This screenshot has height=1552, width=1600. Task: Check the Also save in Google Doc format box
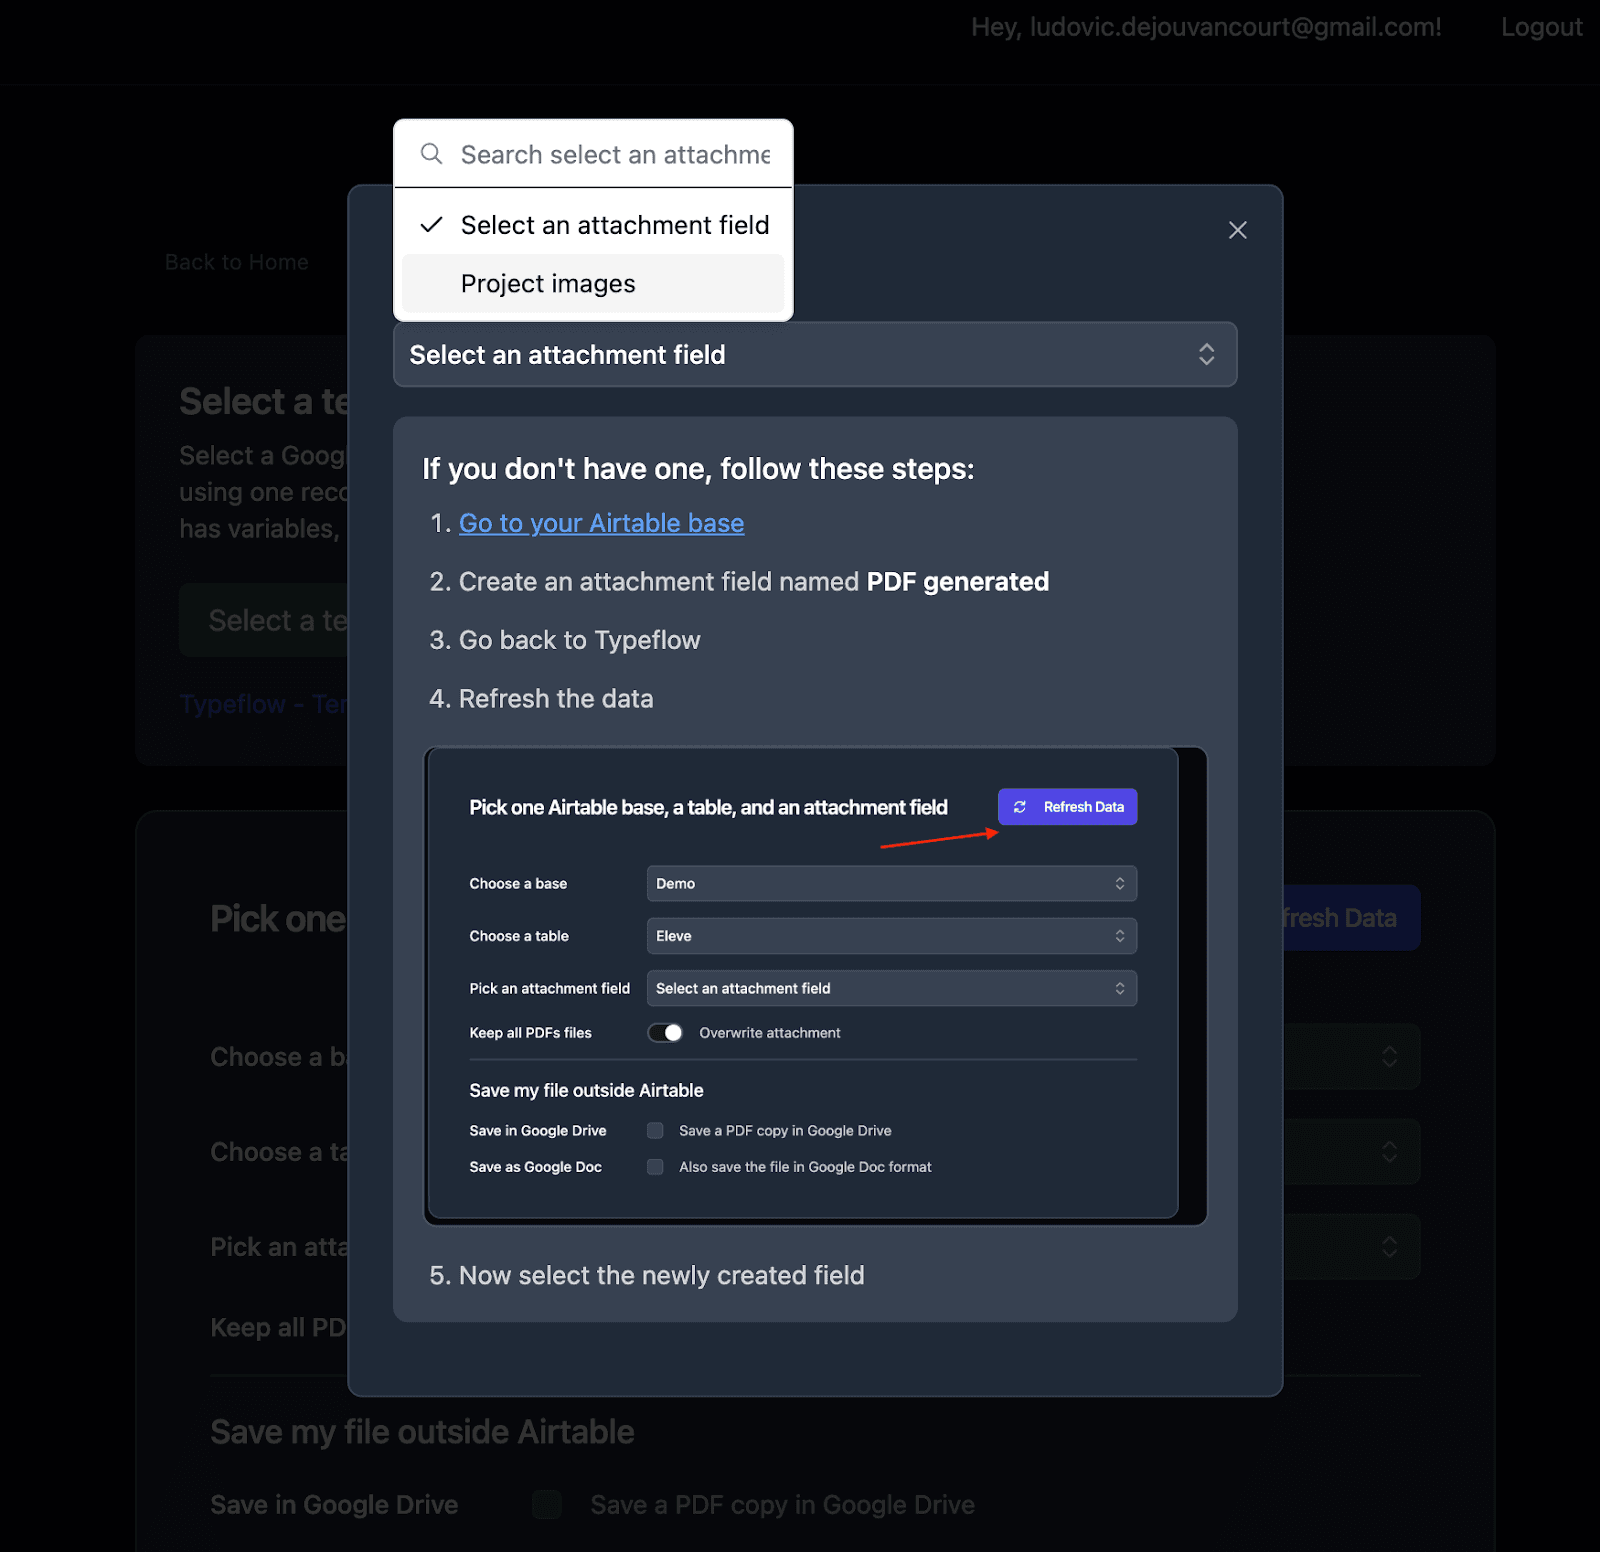[655, 1167]
